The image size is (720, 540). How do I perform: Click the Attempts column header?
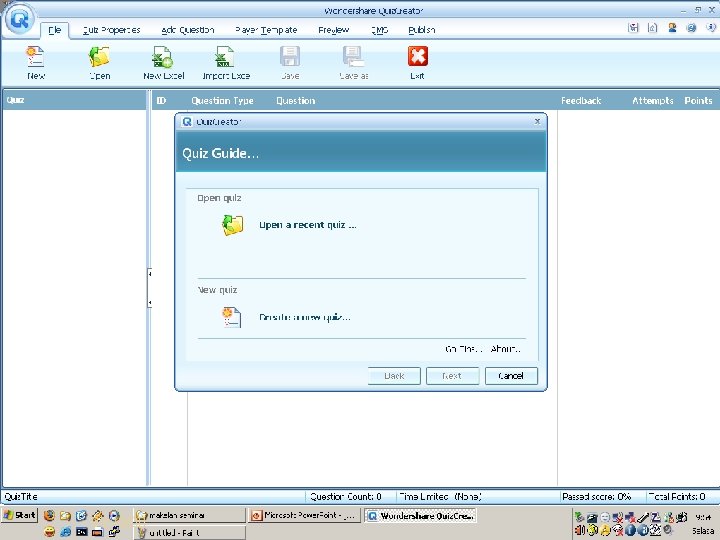(652, 101)
